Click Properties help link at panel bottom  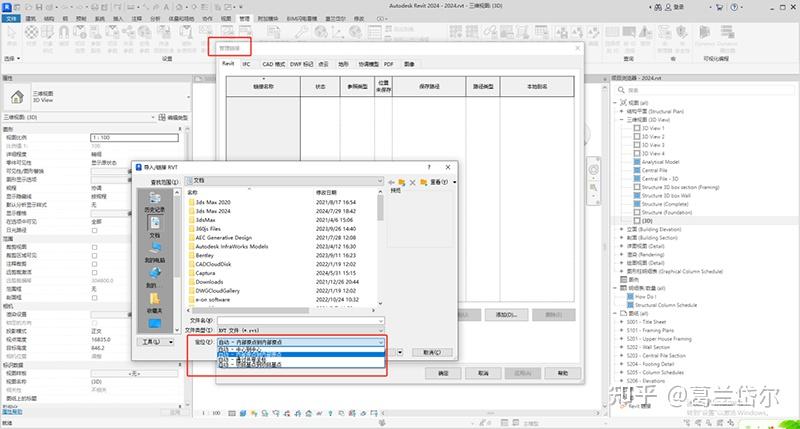[13, 411]
